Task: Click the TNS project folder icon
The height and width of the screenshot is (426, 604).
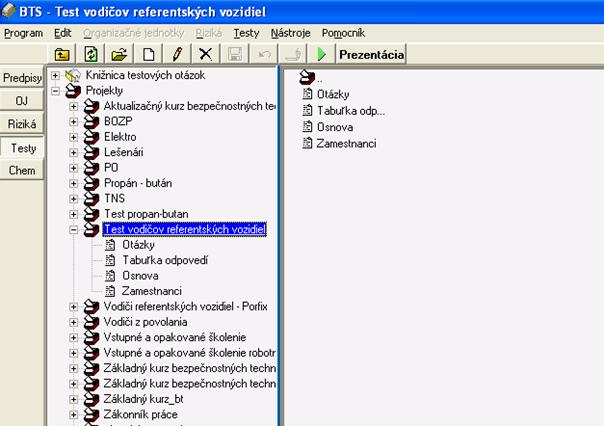Action: (x=91, y=199)
